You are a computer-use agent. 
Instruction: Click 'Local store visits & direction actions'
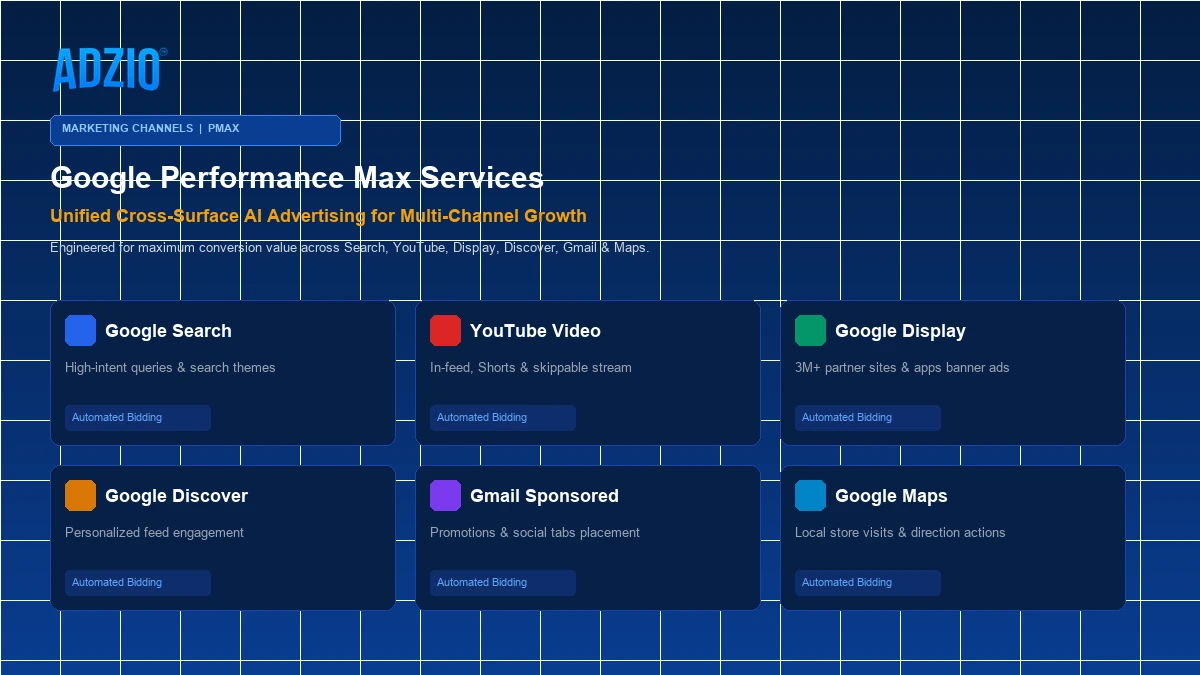900,533
